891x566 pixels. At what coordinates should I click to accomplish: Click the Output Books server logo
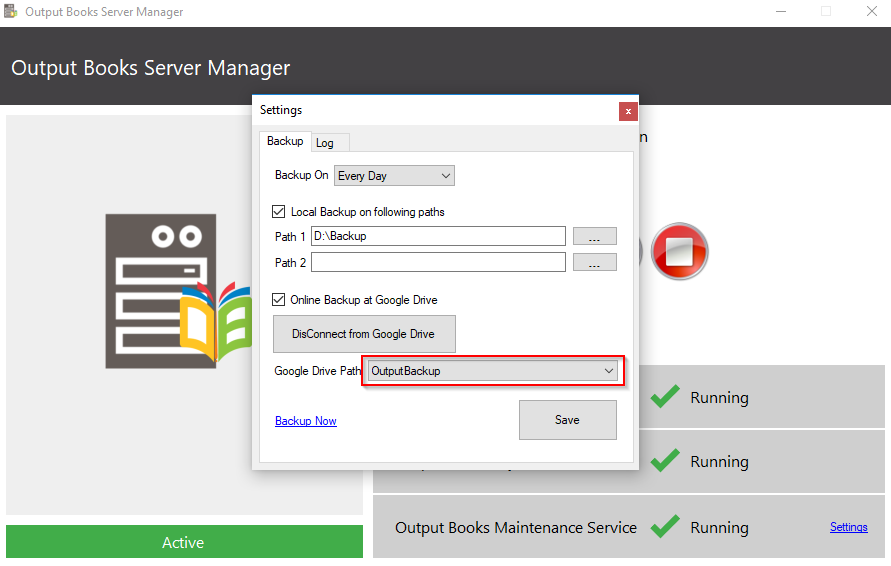coord(178,291)
